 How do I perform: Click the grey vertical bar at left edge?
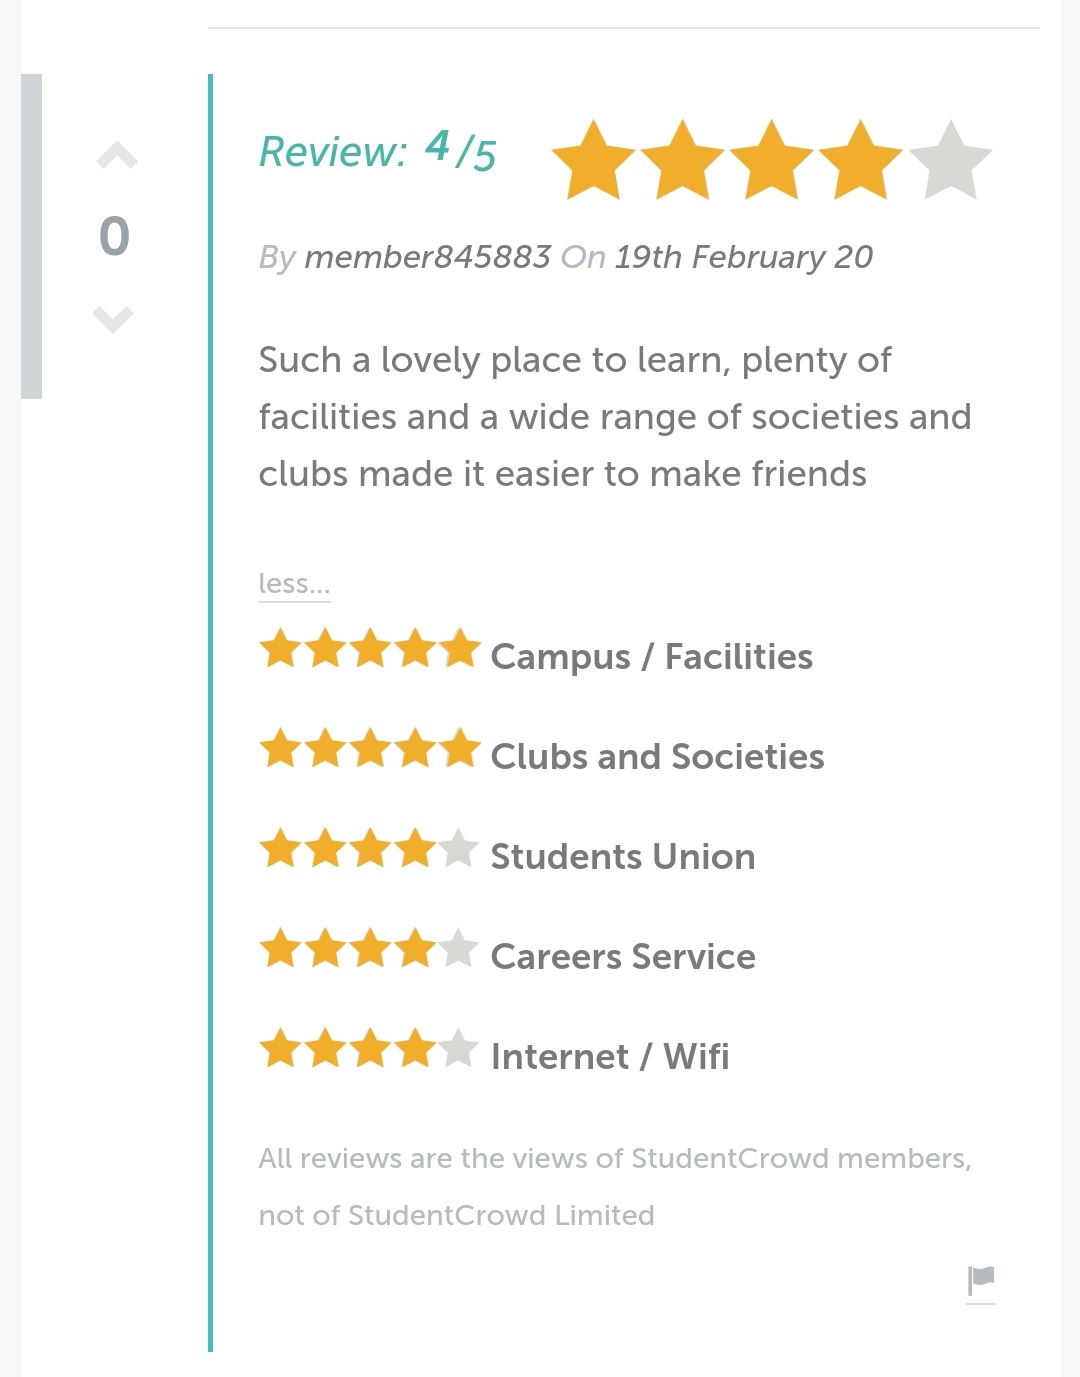coord(32,237)
